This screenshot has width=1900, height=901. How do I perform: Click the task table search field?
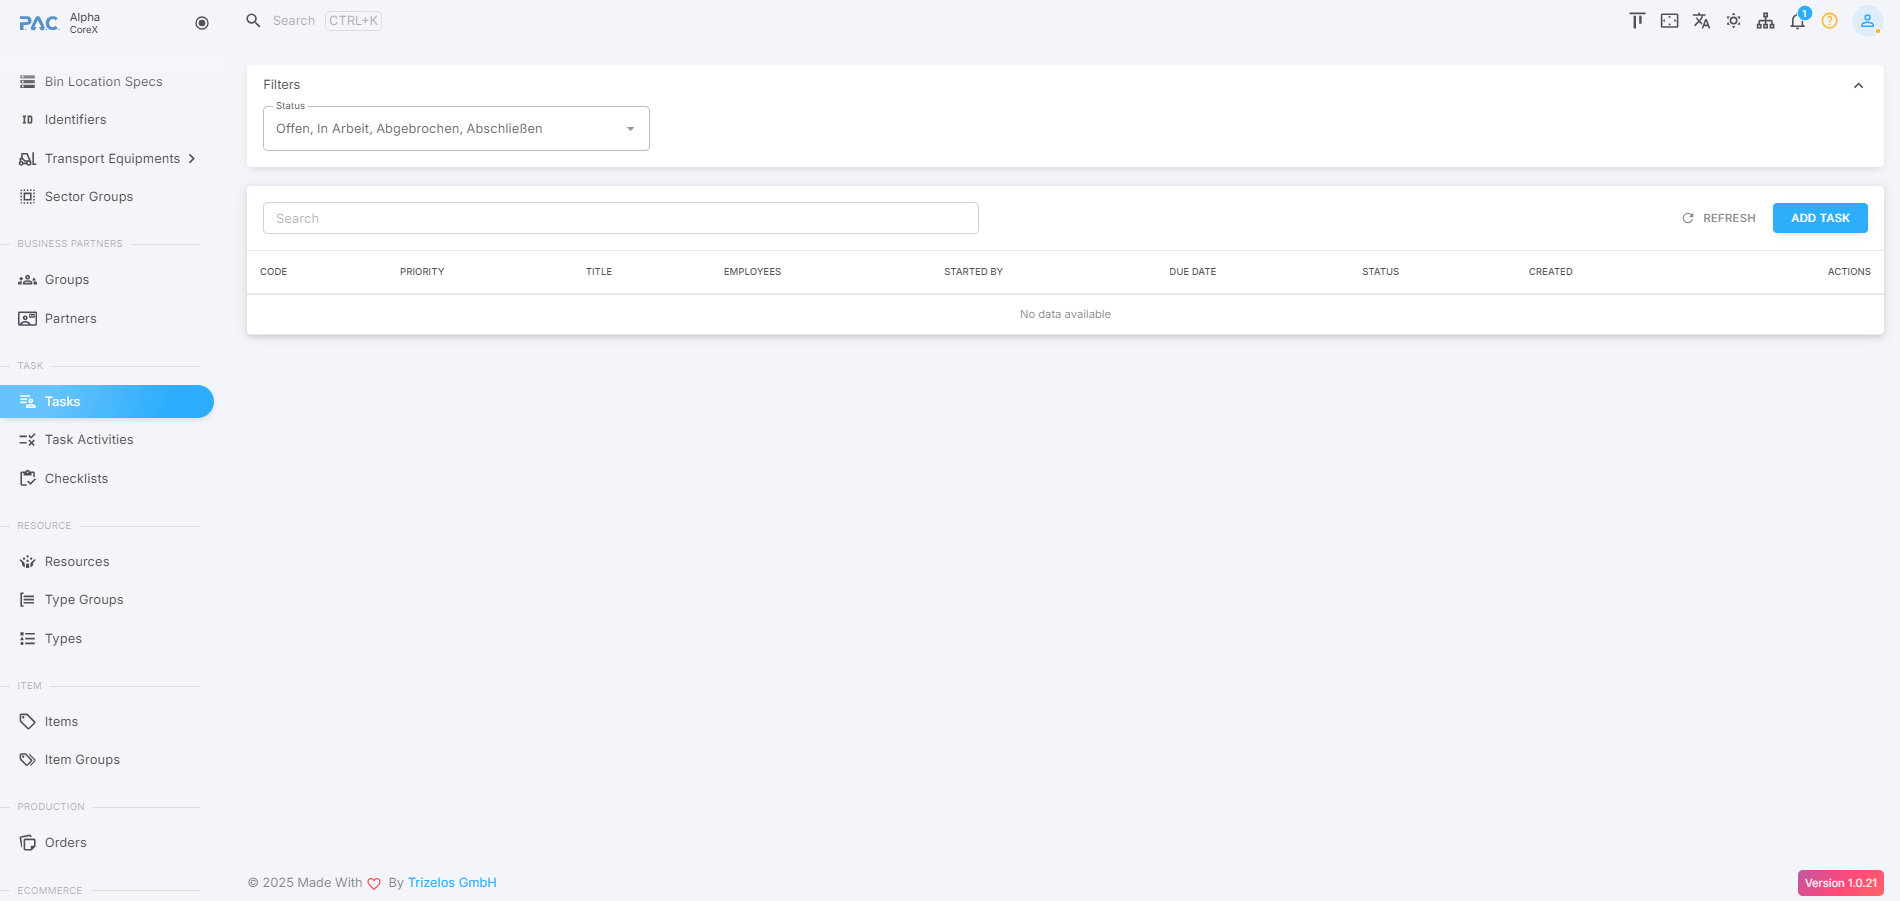tap(620, 218)
